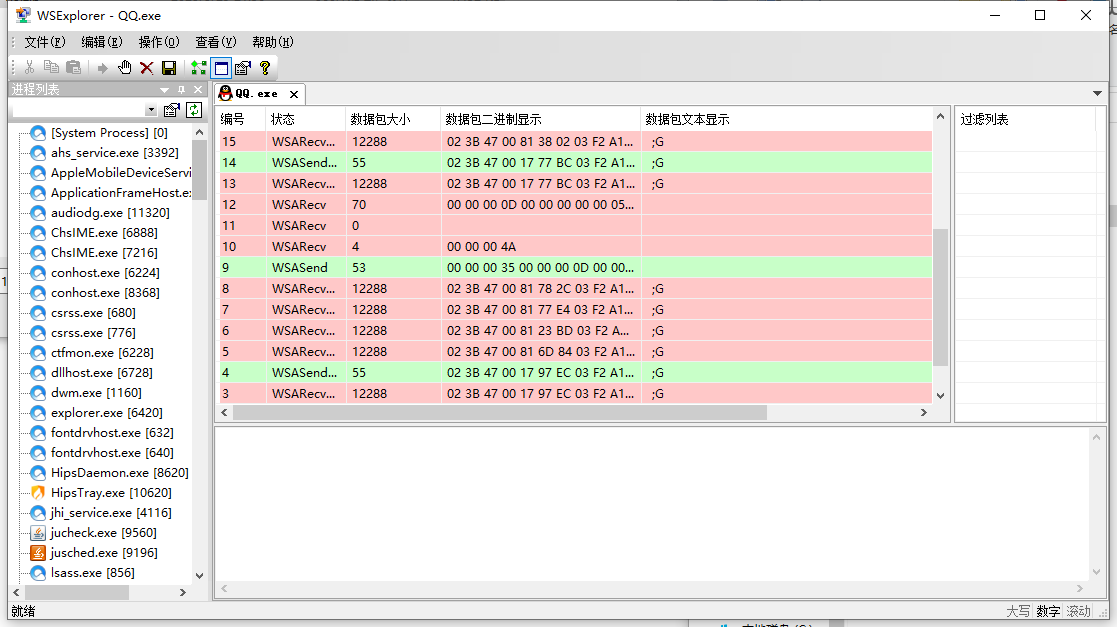Select ahs_service.exe [3392] process
The height and width of the screenshot is (627, 1117).
click(x=115, y=152)
